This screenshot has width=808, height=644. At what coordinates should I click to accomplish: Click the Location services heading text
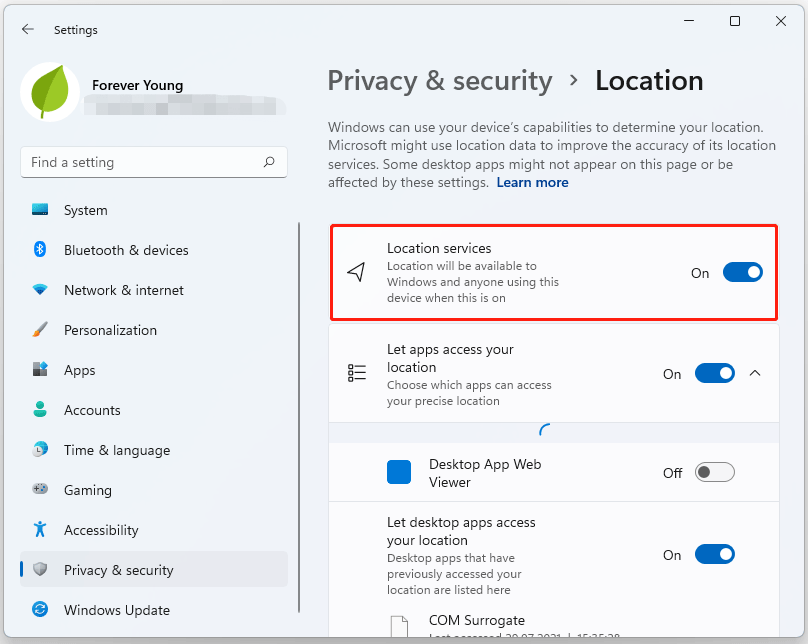(x=439, y=248)
